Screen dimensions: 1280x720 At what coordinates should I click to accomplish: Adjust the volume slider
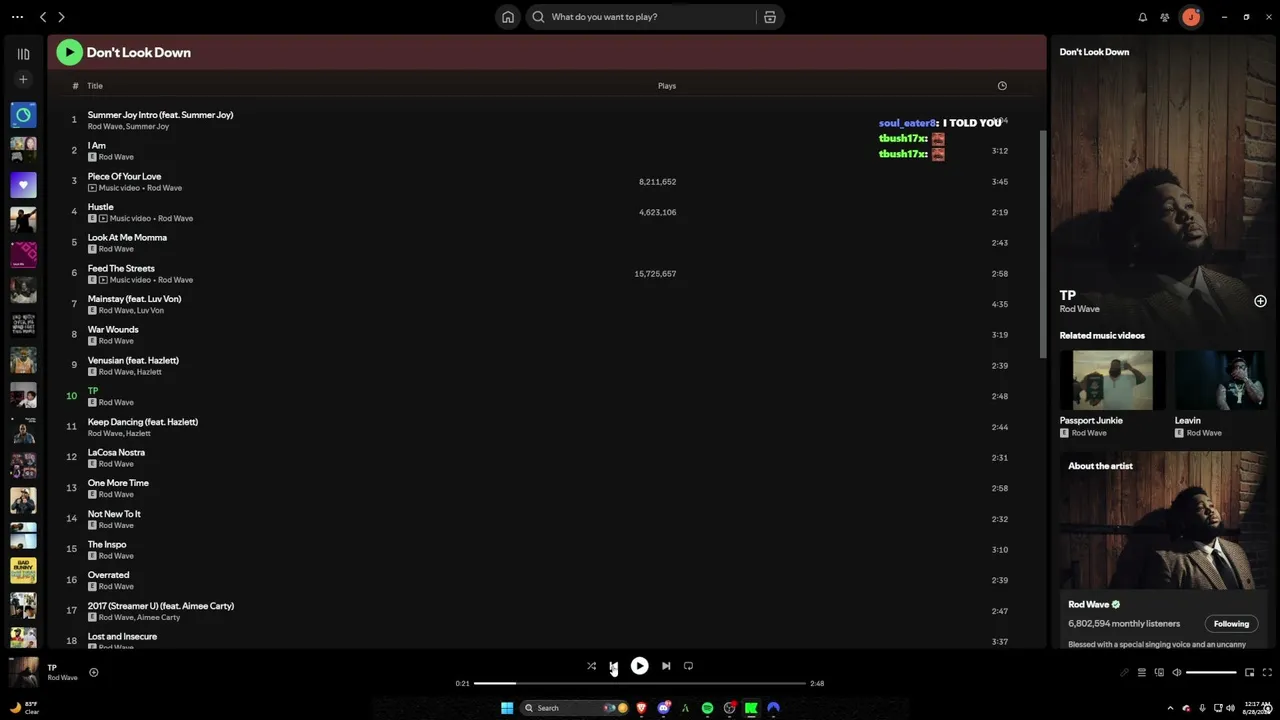(x=1211, y=673)
